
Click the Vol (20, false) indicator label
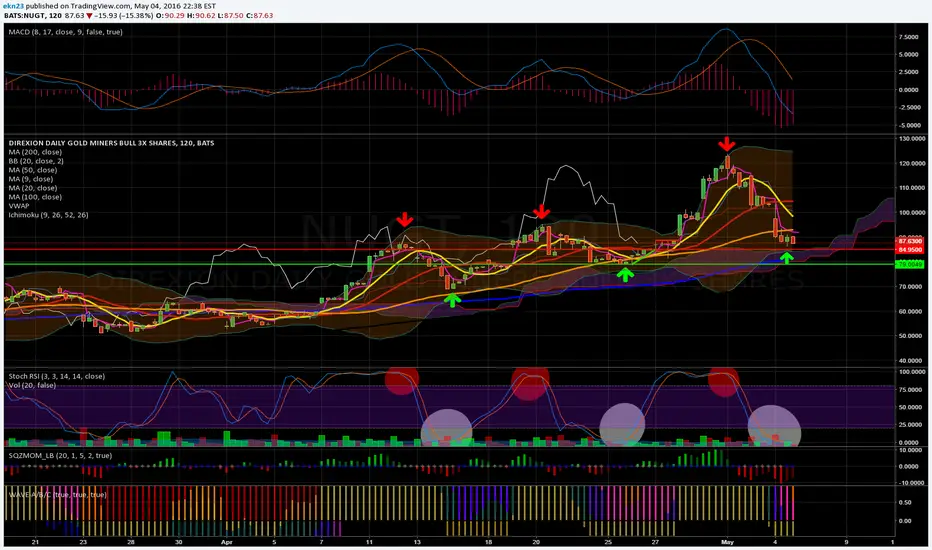click(32, 385)
